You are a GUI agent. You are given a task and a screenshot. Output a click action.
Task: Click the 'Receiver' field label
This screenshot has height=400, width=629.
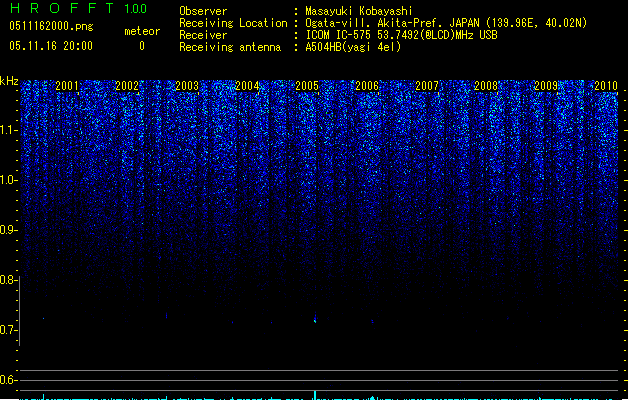[x=203, y=35]
